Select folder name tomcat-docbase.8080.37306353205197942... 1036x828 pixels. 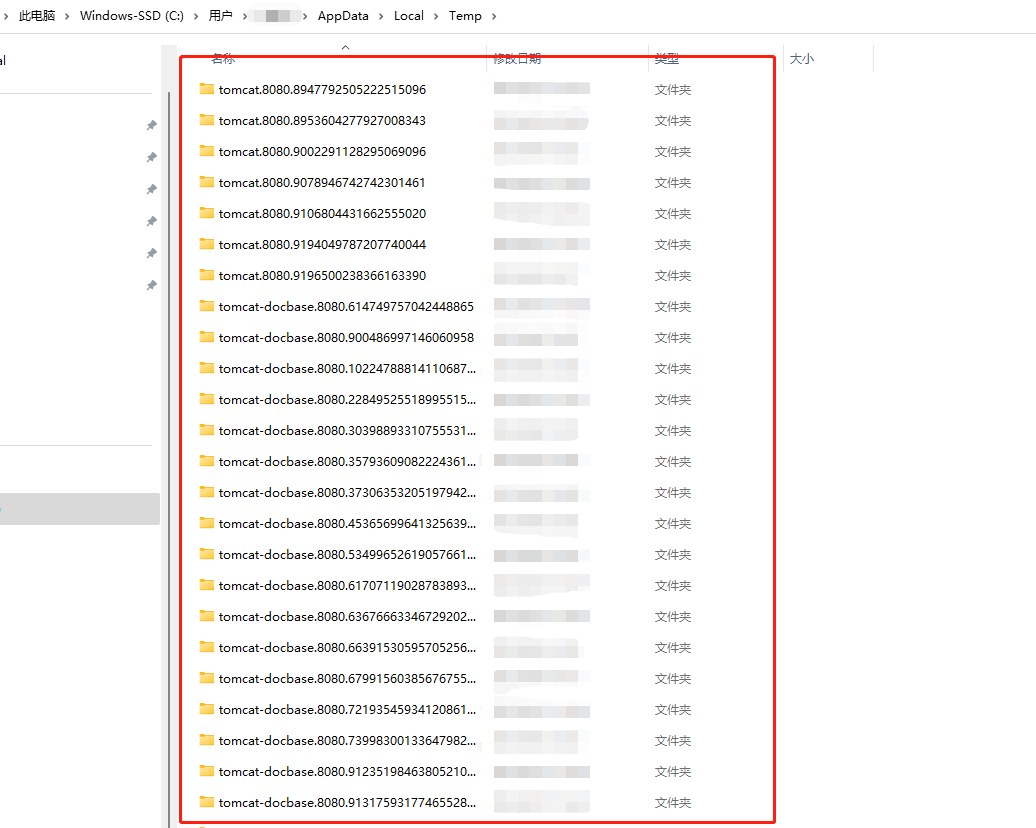point(348,493)
